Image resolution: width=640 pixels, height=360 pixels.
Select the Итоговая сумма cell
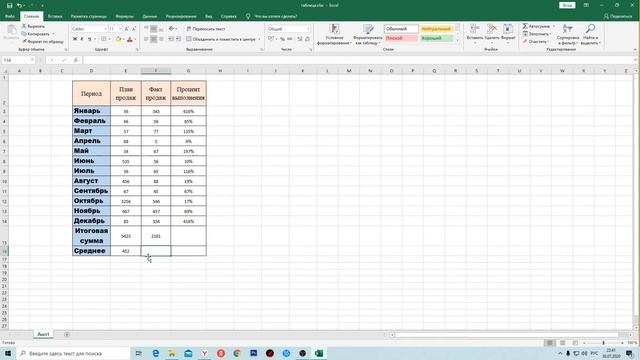coord(91,236)
